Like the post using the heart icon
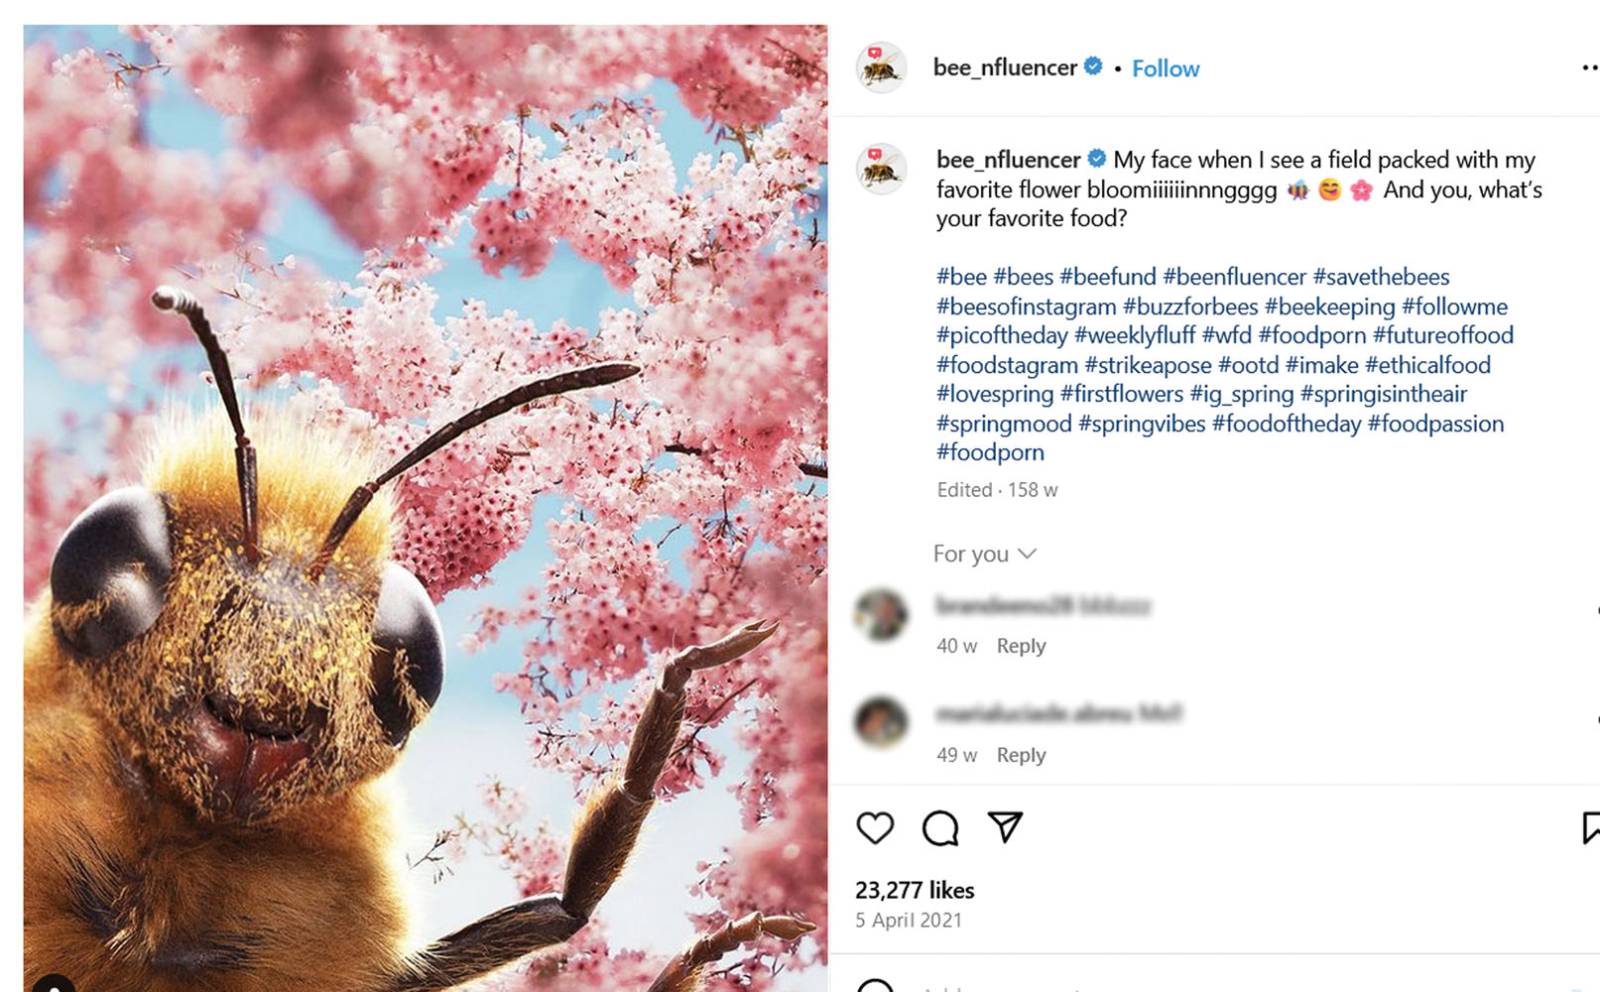 [x=875, y=826]
